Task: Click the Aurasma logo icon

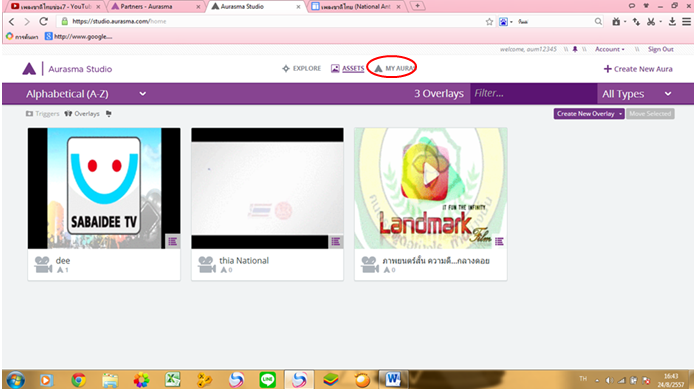Action: coord(29,69)
